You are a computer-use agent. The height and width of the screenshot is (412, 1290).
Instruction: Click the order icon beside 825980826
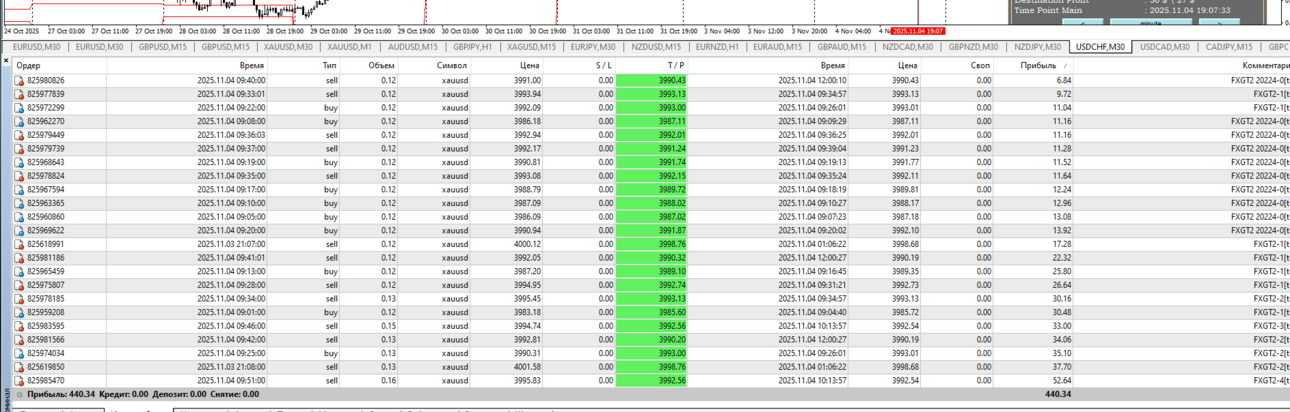[19, 80]
